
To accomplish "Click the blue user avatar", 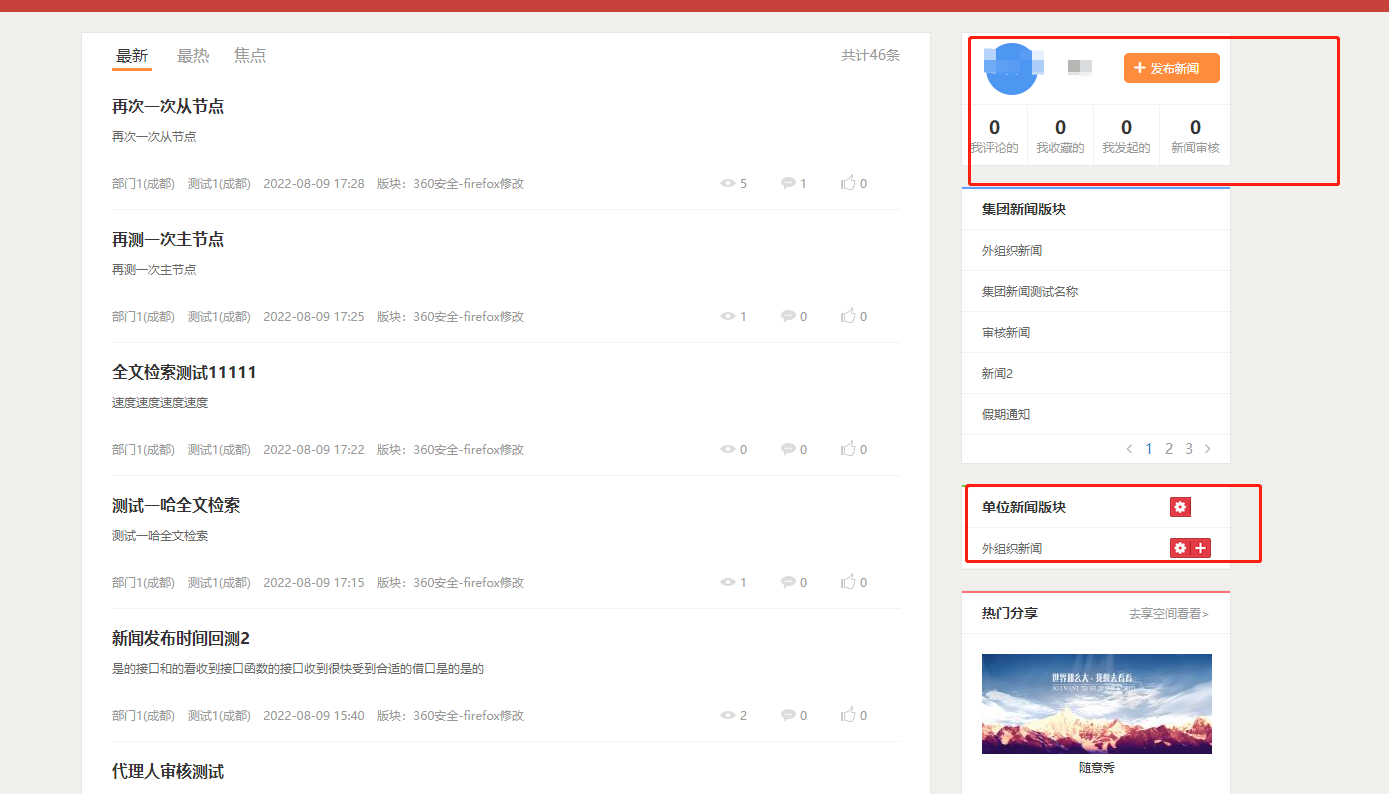I will [x=1013, y=69].
